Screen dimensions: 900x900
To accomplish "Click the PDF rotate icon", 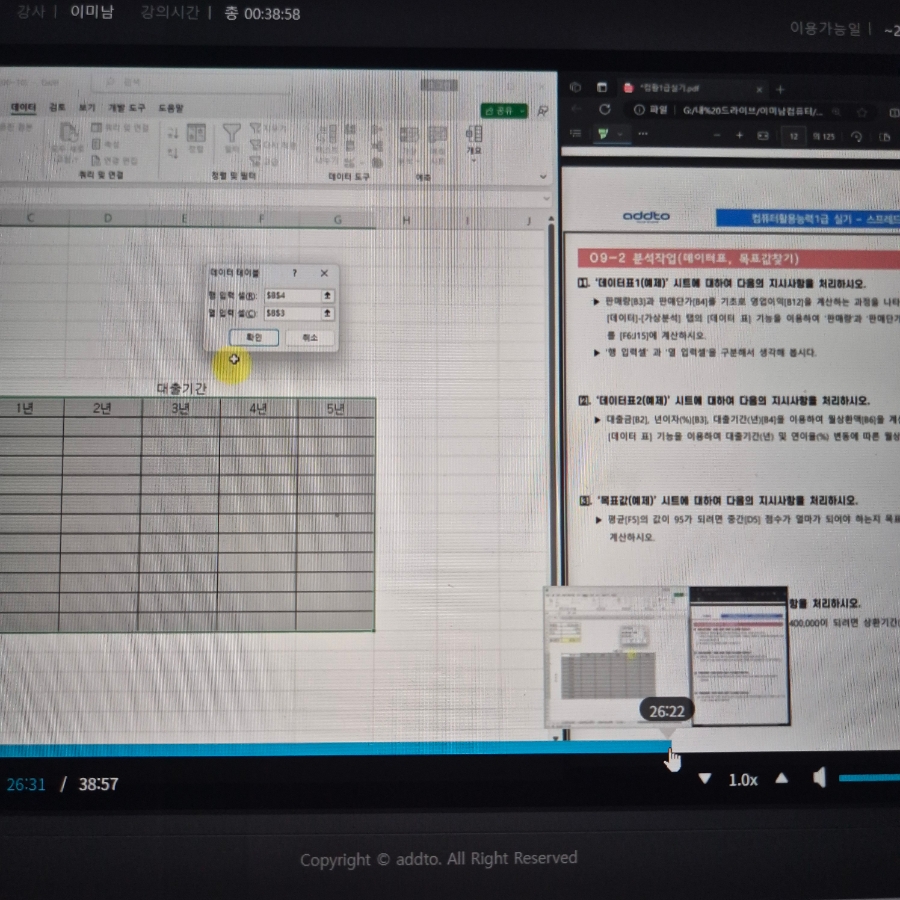I will click(x=857, y=136).
